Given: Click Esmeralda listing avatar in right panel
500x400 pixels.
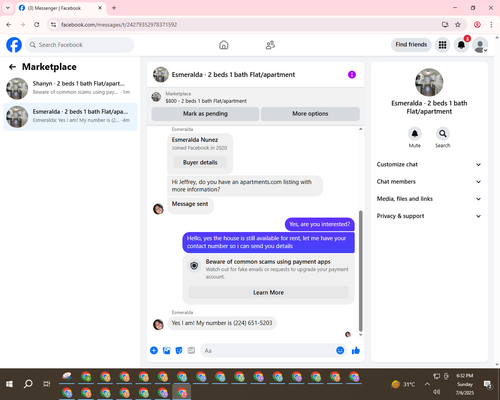Looking at the screenshot, I should click(429, 82).
